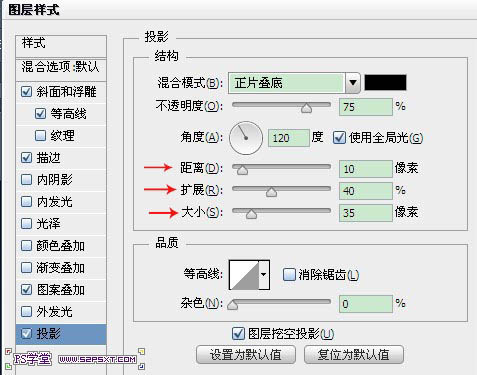Select the 等高线 sub-style label in list
This screenshot has height=375, width=477.
click(68, 114)
